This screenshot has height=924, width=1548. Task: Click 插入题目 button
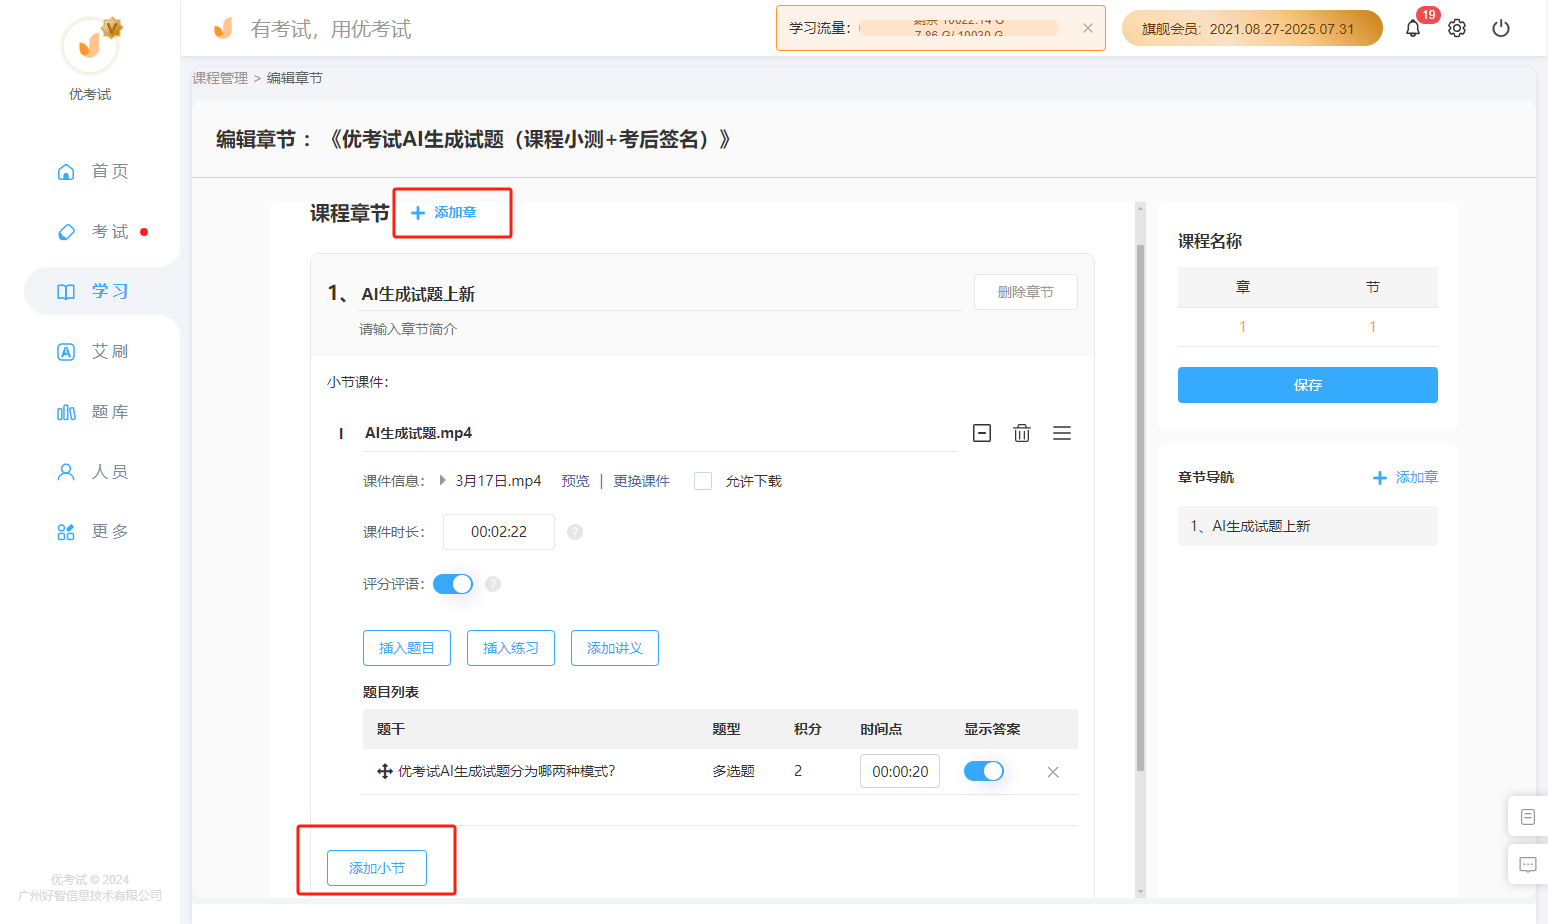click(x=407, y=648)
